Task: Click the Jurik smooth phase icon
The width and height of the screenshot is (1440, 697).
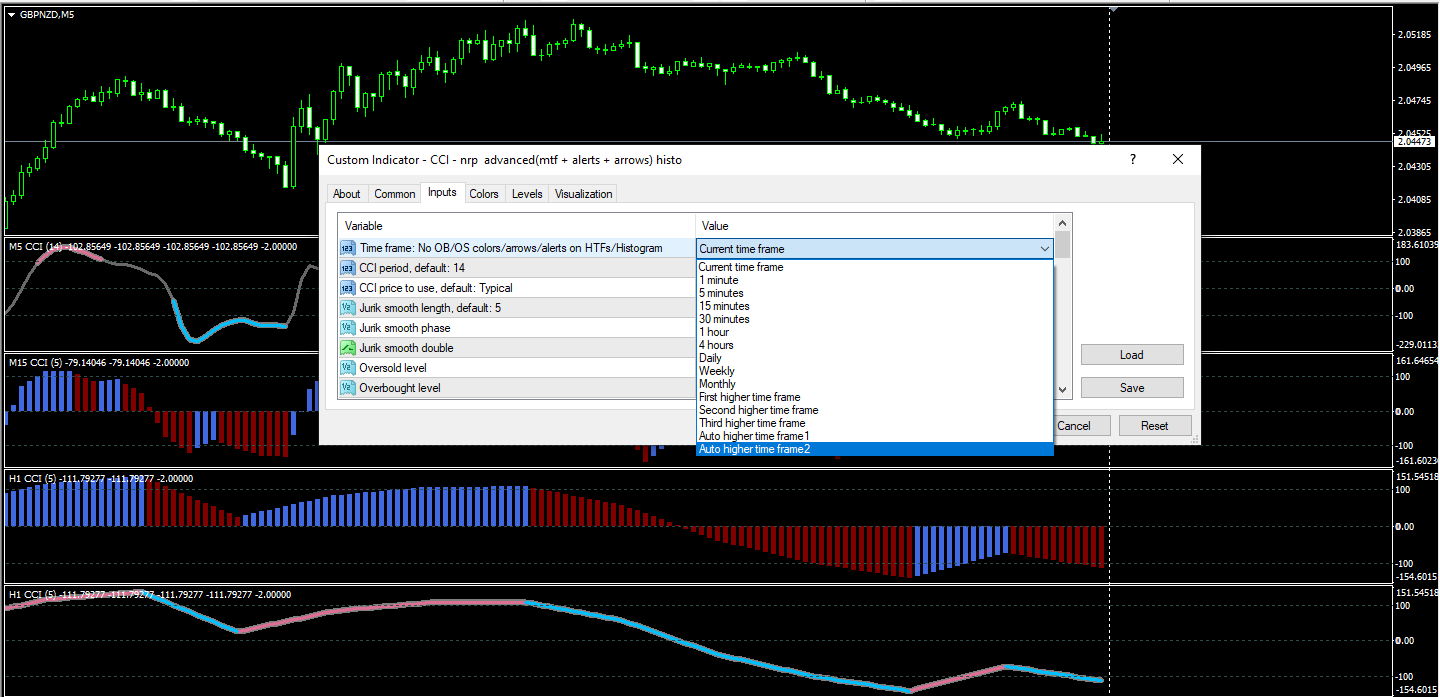Action: click(348, 328)
